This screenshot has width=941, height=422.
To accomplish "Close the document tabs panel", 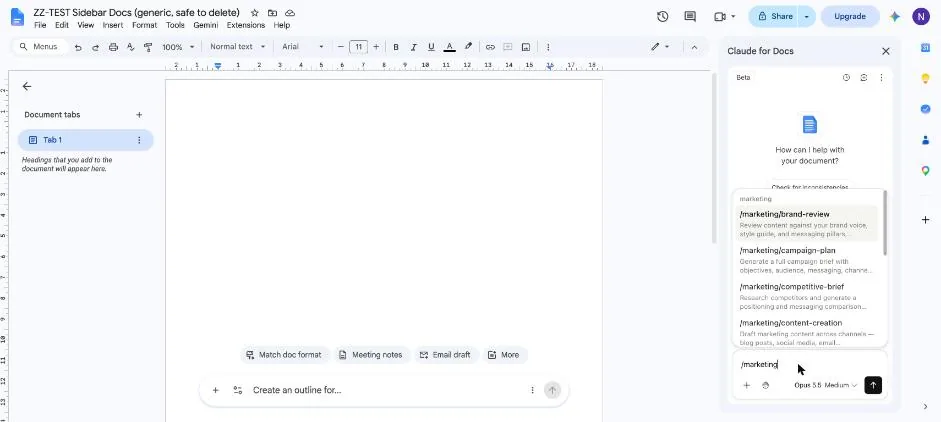I will [x=26, y=86].
